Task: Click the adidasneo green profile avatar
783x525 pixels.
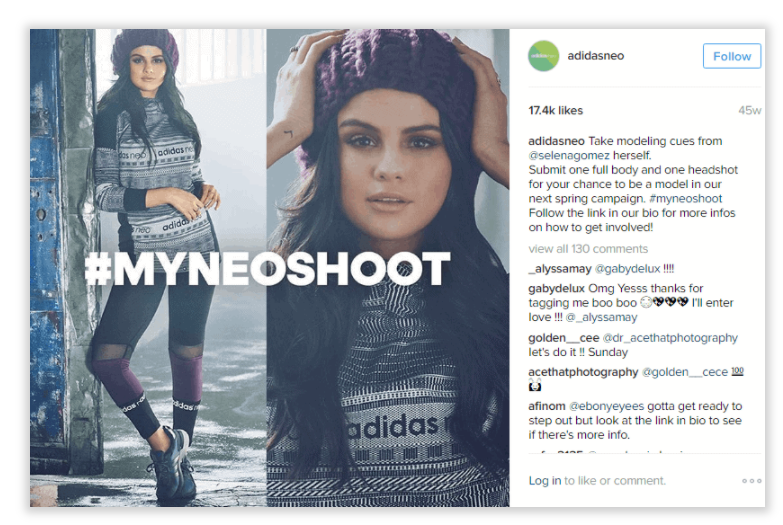Action: (x=543, y=56)
